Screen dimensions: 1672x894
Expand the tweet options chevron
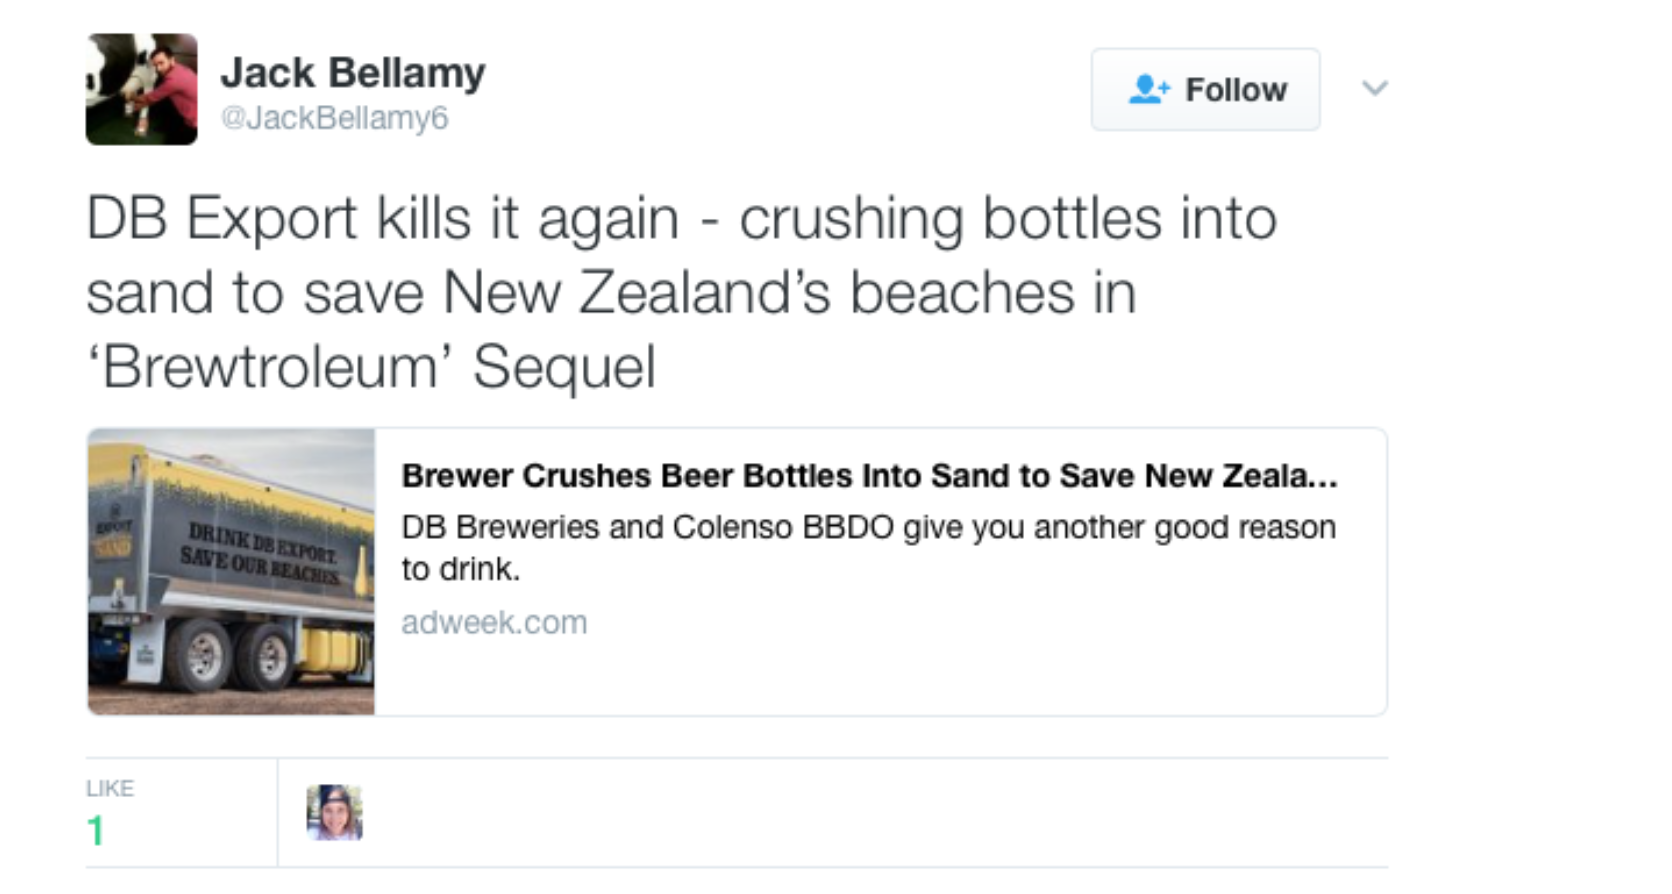[x=1375, y=88]
